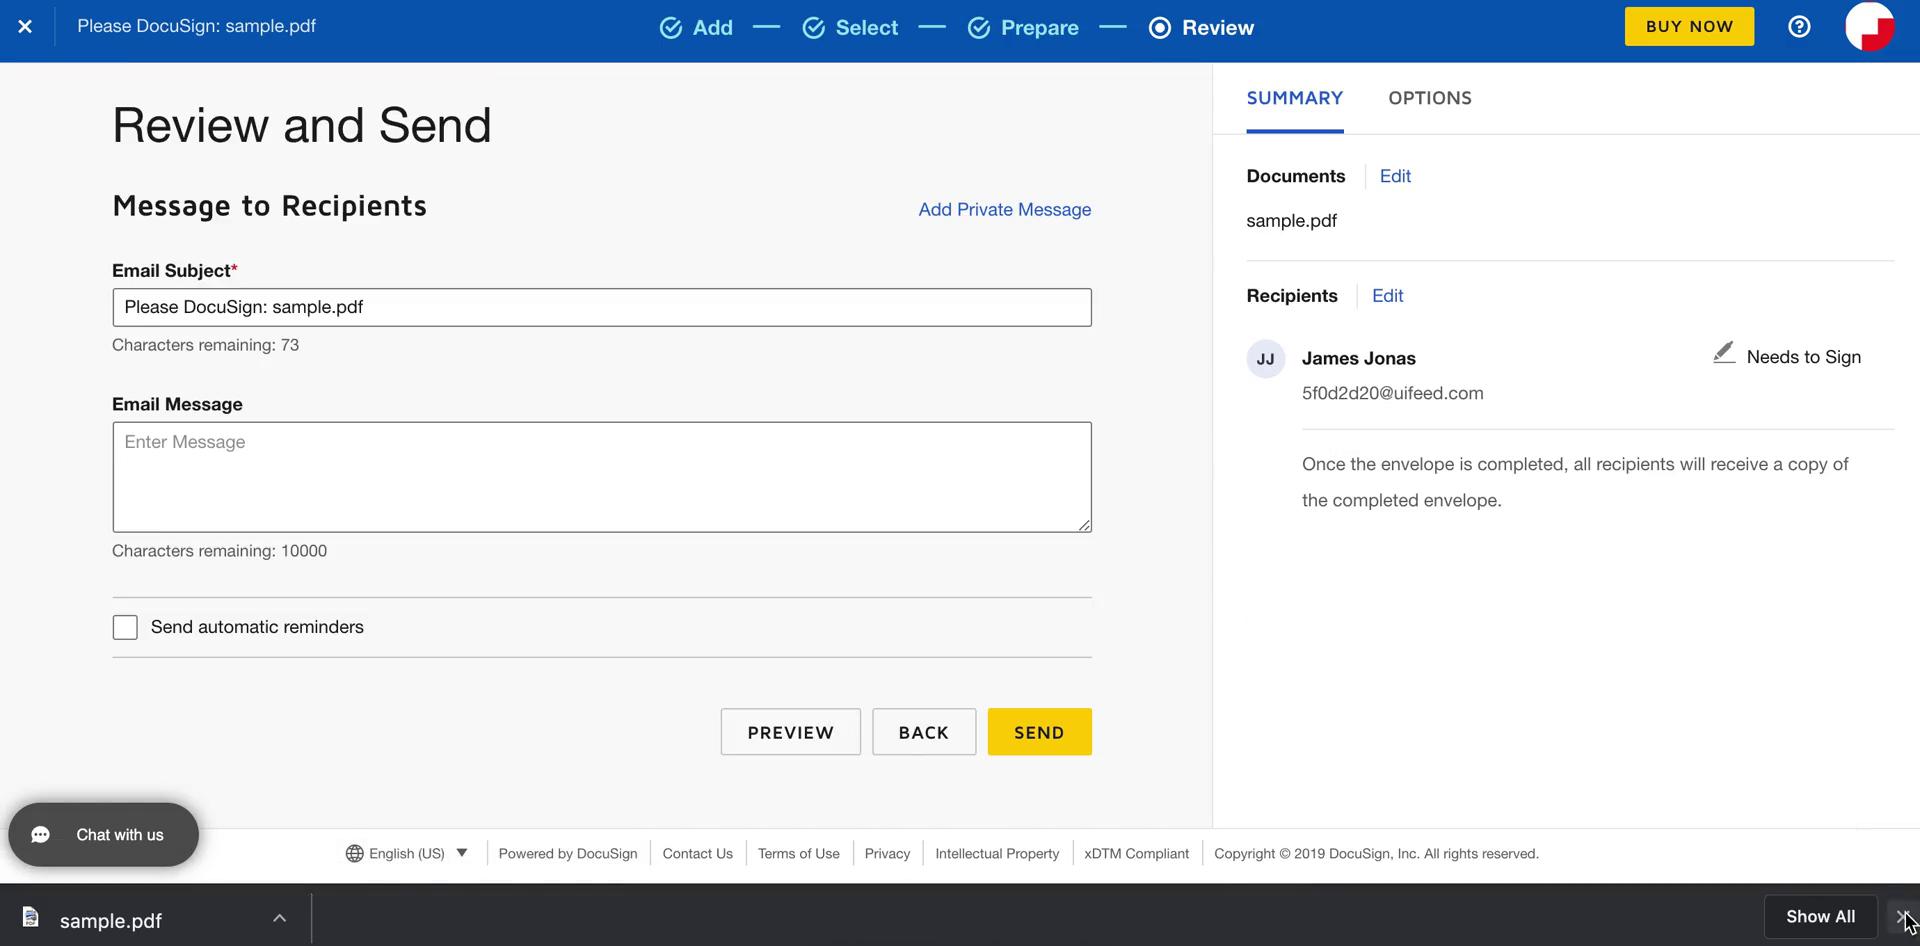
Task: Click Show All downloads button
Action: [x=1821, y=917]
